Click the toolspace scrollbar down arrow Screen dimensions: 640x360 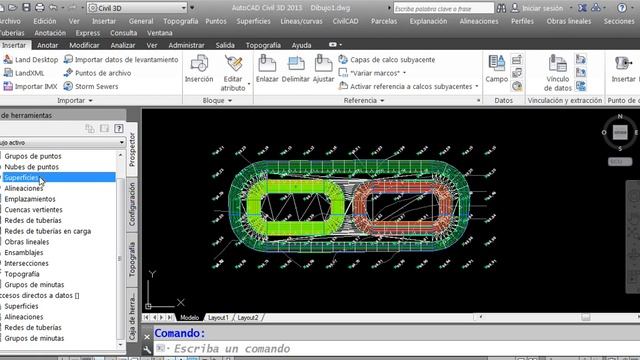click(120, 345)
